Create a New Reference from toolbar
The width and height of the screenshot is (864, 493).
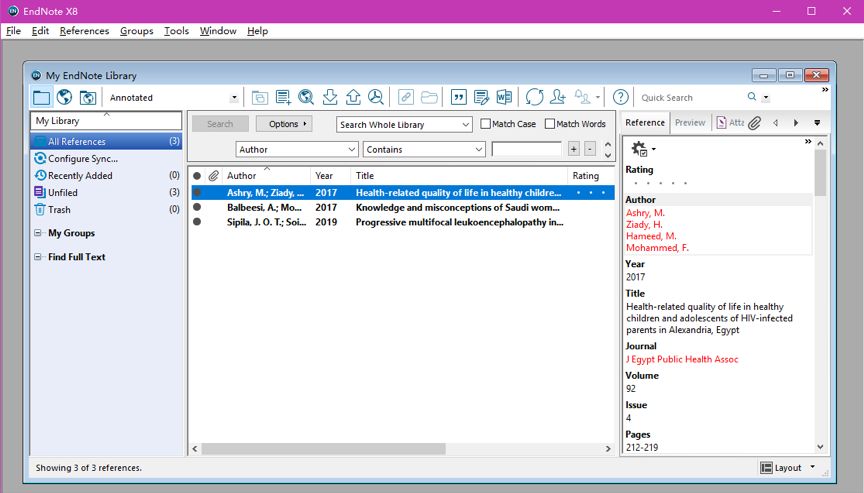283,98
